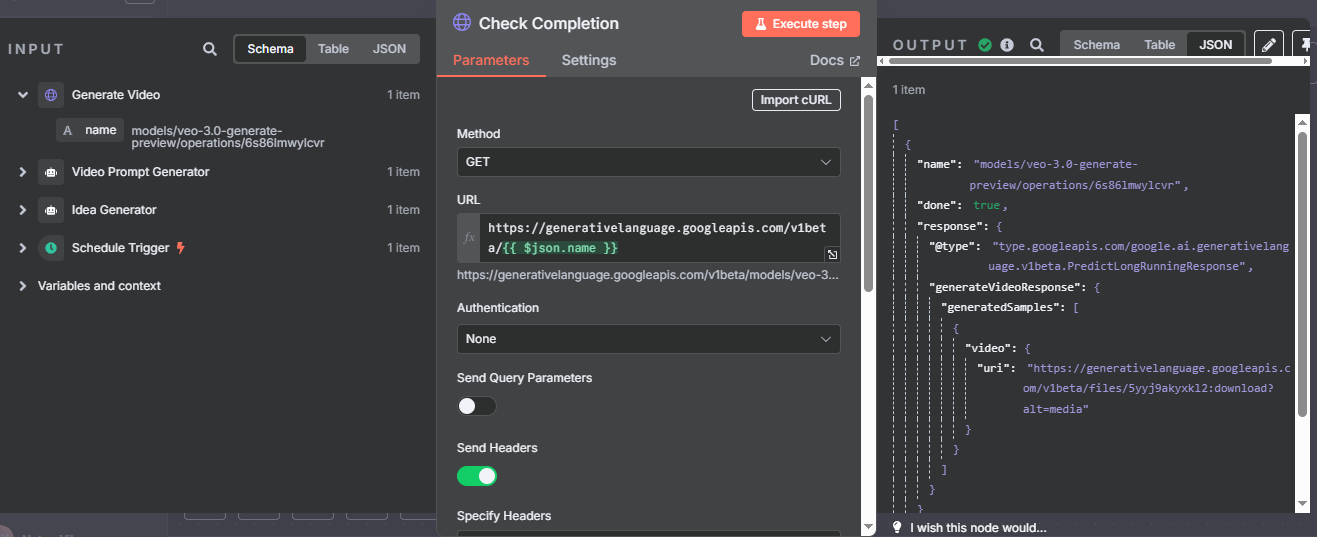Click the A string type badge for name

[x=67, y=130]
